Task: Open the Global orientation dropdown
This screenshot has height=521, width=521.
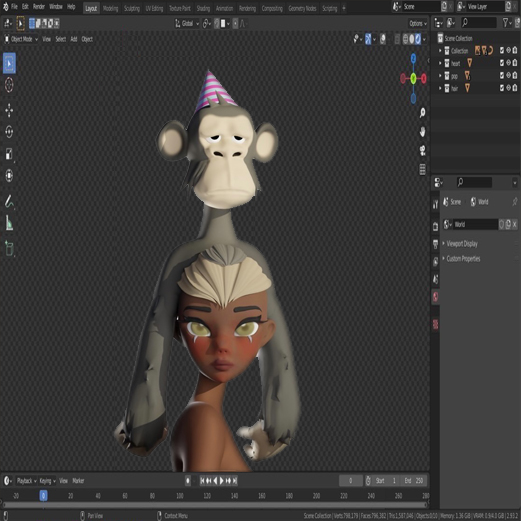Action: tap(187, 23)
